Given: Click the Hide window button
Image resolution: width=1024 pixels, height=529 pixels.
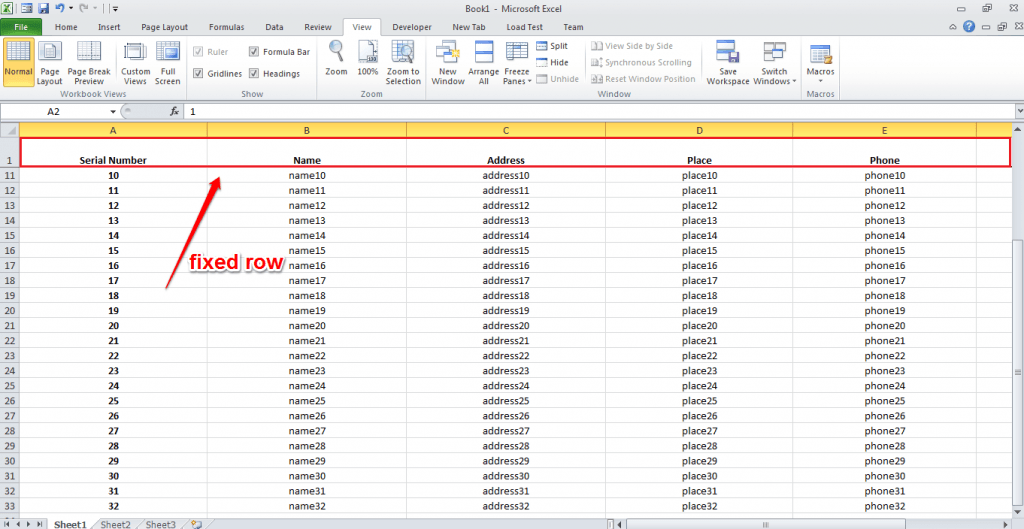Looking at the screenshot, I should [x=552, y=62].
